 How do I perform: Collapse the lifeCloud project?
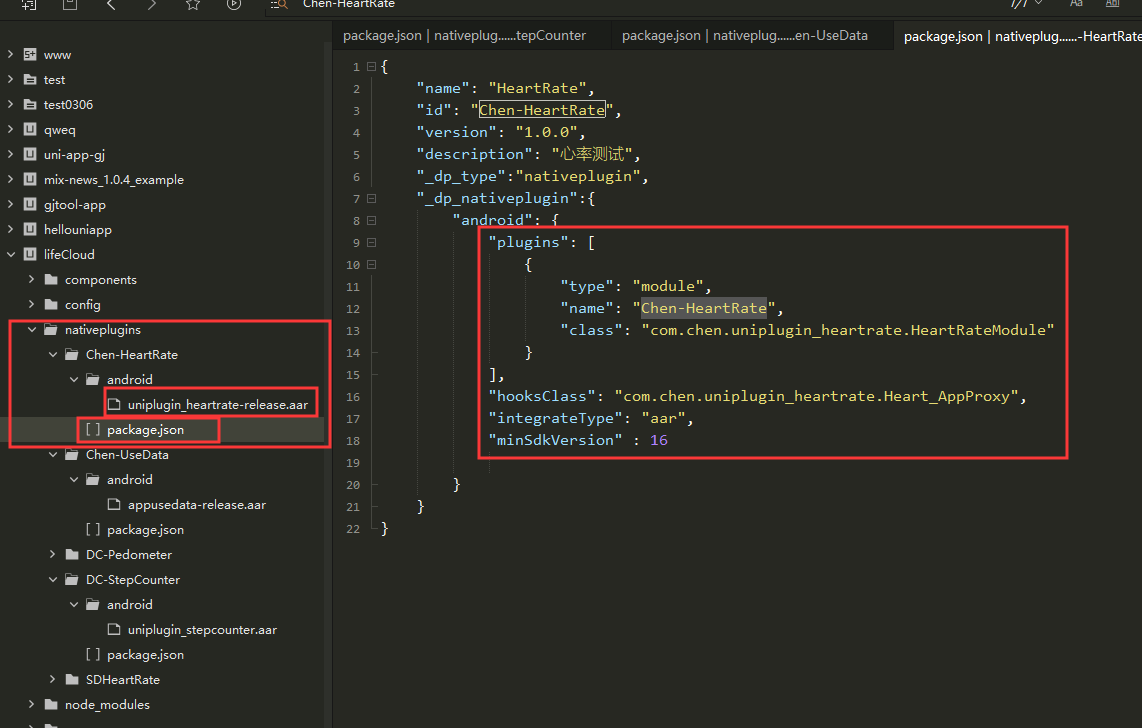coord(10,254)
